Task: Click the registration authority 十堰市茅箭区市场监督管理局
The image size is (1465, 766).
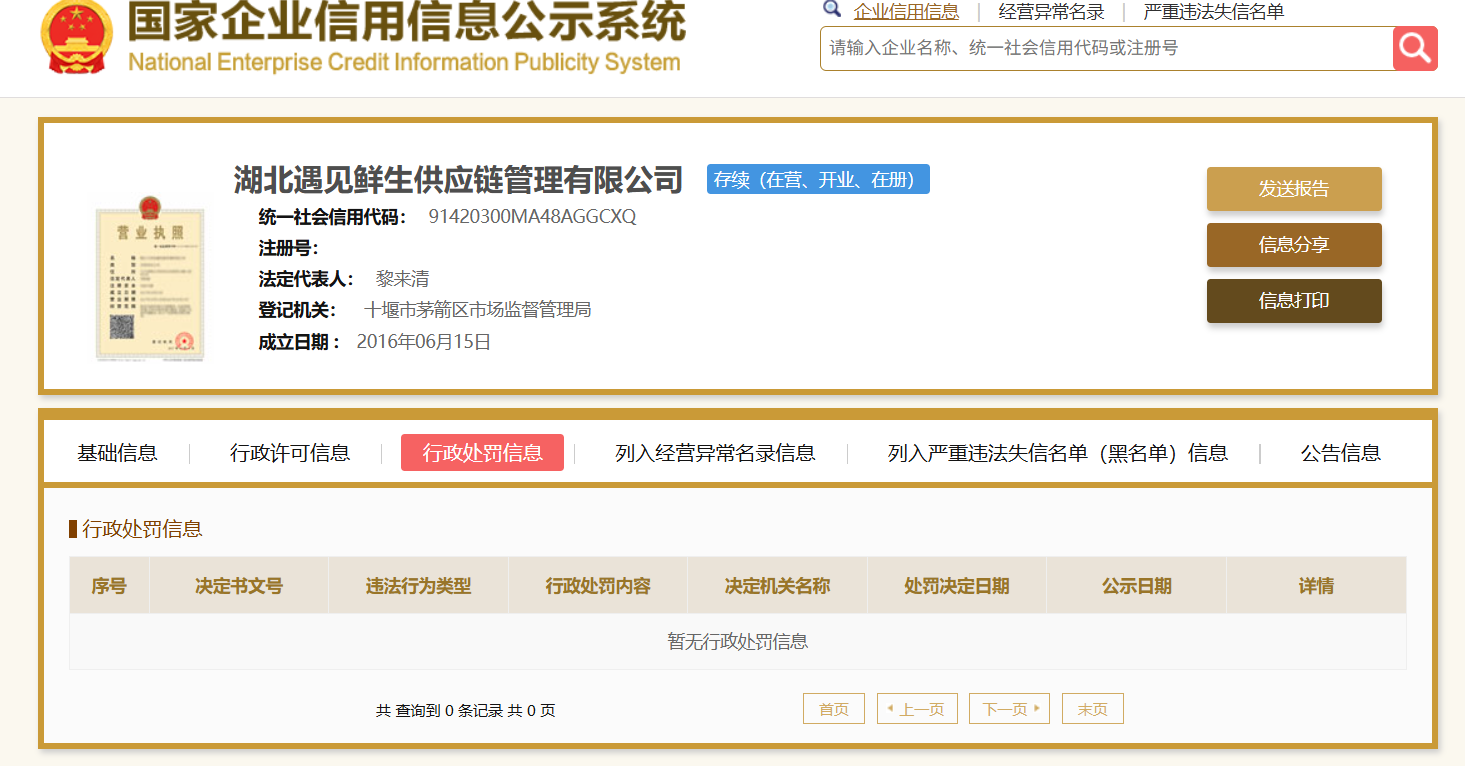Action: click(x=478, y=310)
